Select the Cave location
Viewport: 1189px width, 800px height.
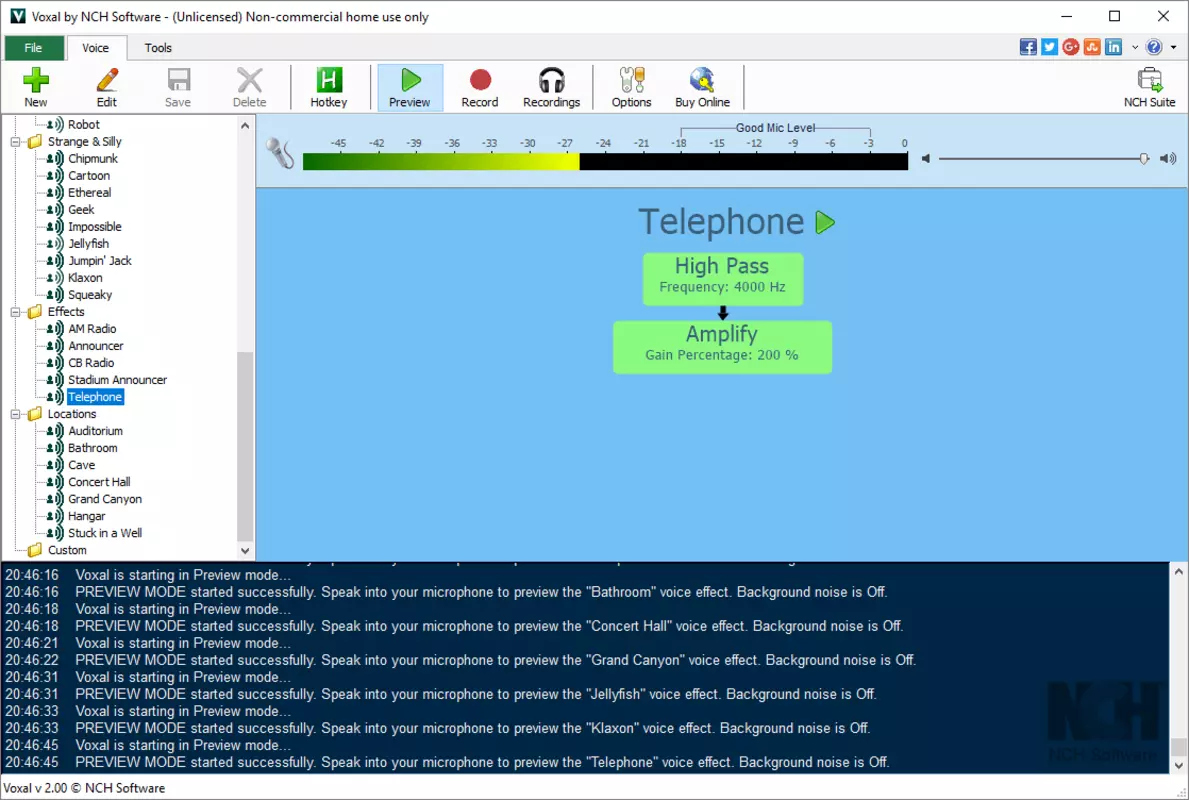tap(81, 465)
